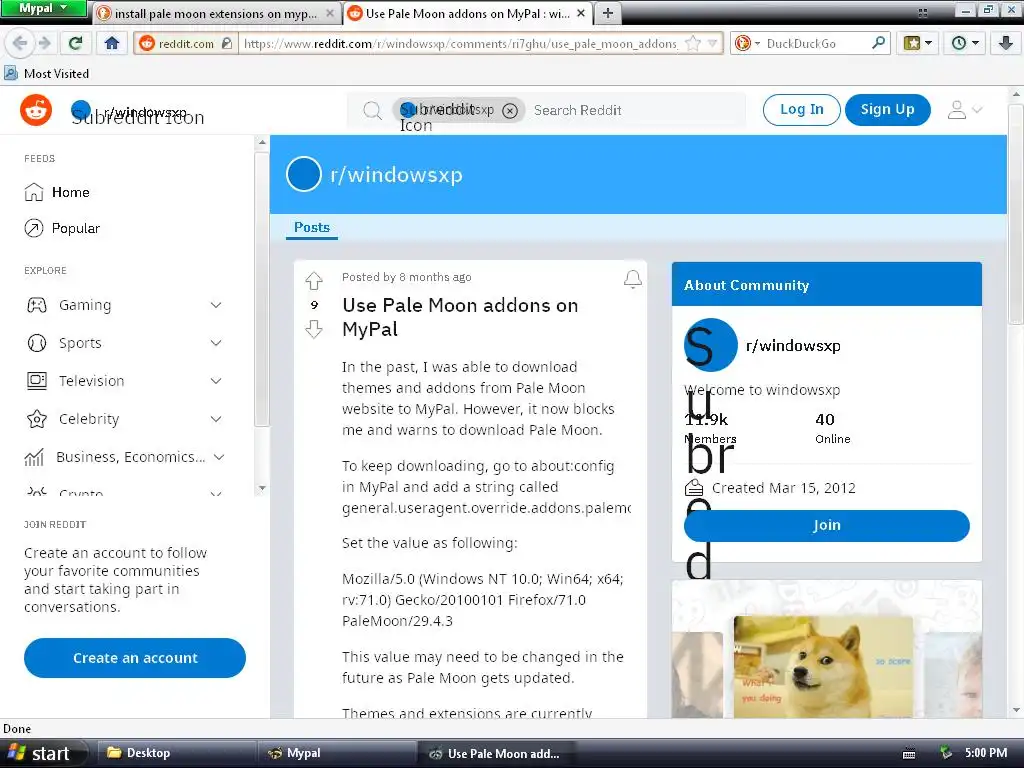Expand the Celebrity category
Image resolution: width=1024 pixels, height=768 pixels.
216,419
